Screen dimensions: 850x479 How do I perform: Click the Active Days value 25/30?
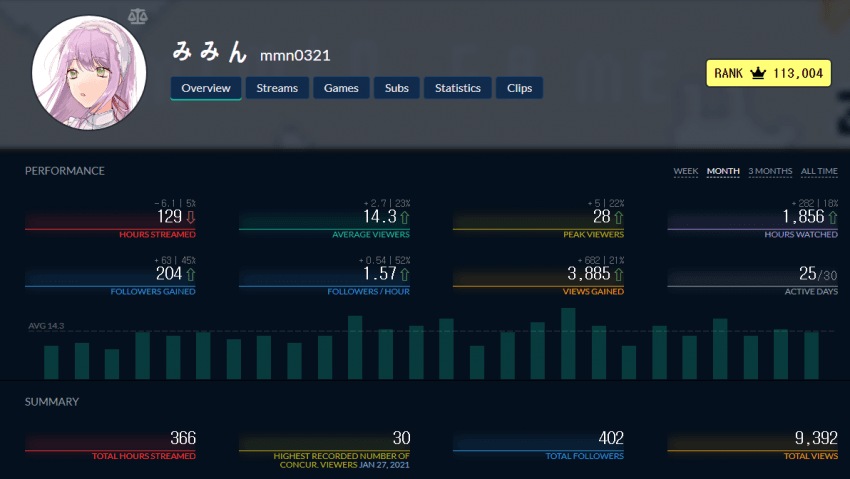coord(817,274)
